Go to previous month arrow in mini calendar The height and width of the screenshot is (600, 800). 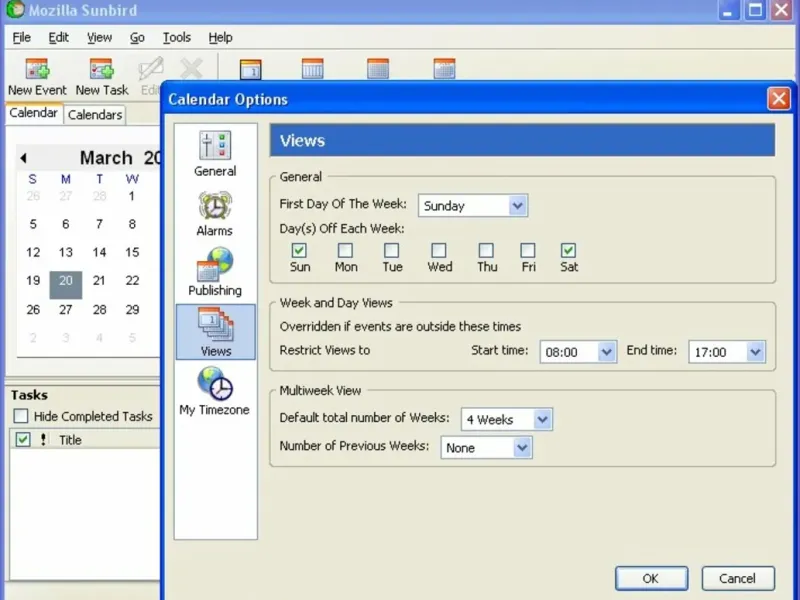click(x=23, y=158)
